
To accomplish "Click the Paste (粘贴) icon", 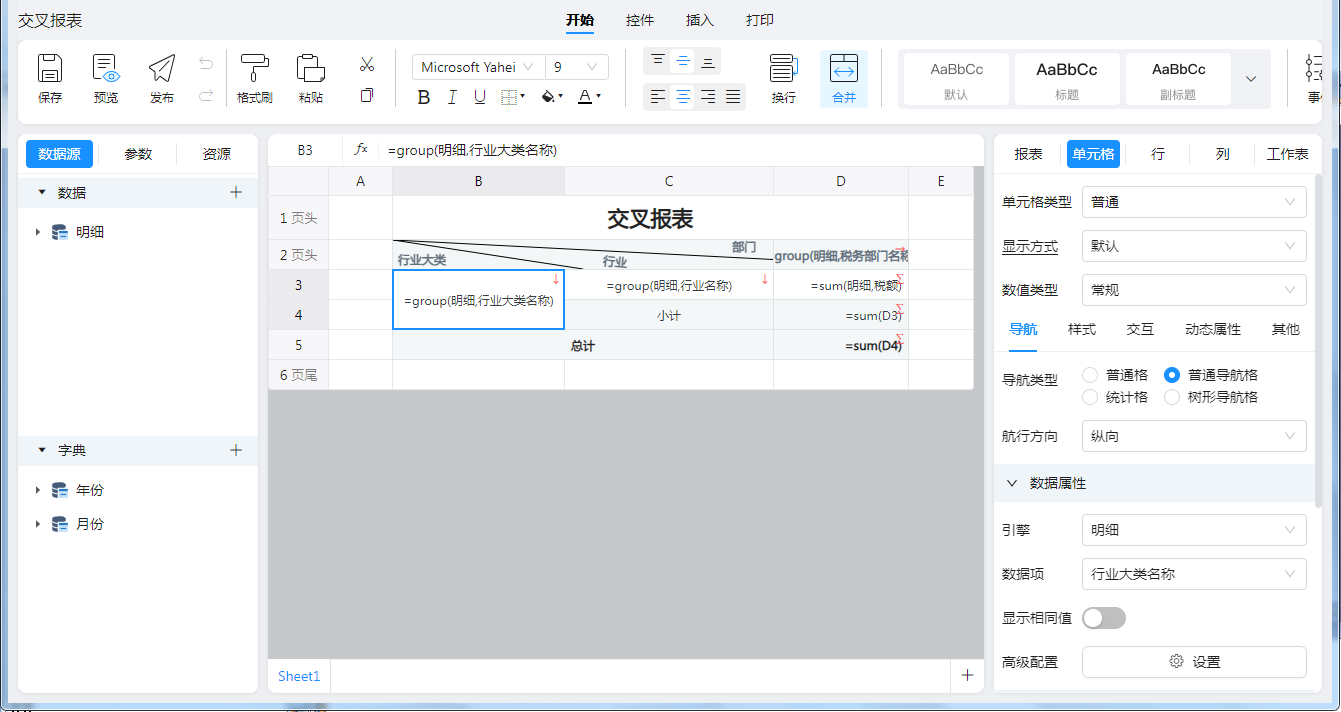I will (310, 69).
